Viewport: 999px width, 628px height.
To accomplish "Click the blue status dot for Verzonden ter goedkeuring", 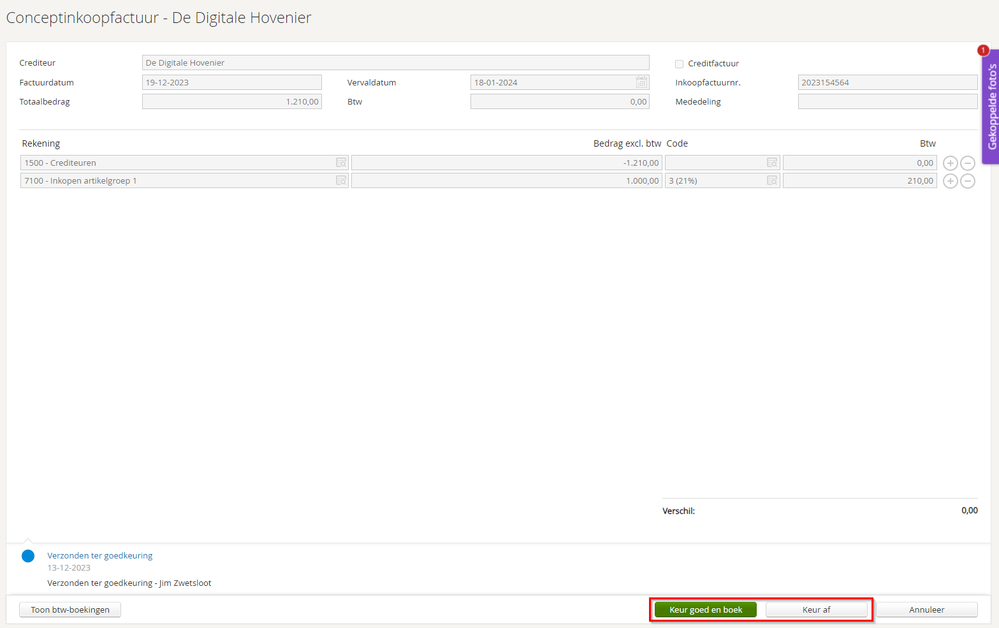I will point(28,556).
